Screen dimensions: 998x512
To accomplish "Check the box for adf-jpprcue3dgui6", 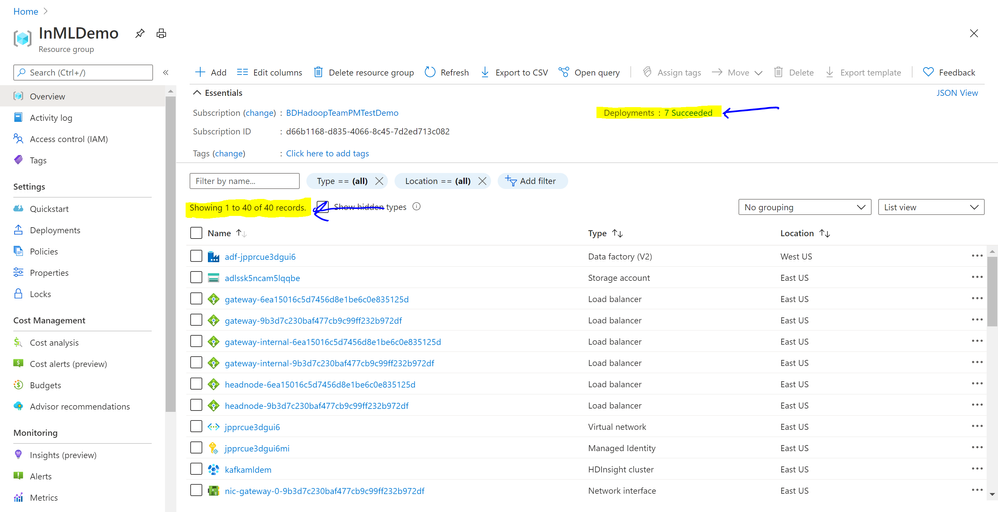I will (x=196, y=257).
